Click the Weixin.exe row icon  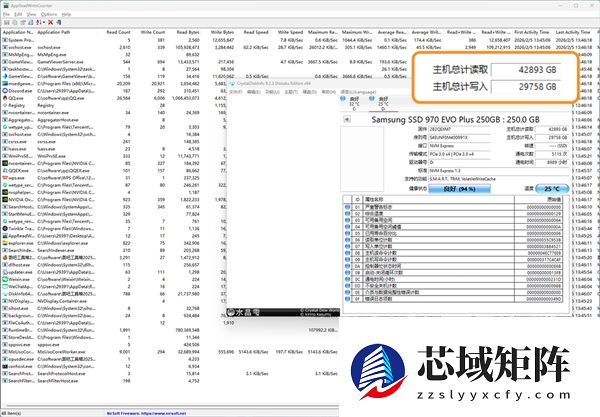[x=5, y=279]
